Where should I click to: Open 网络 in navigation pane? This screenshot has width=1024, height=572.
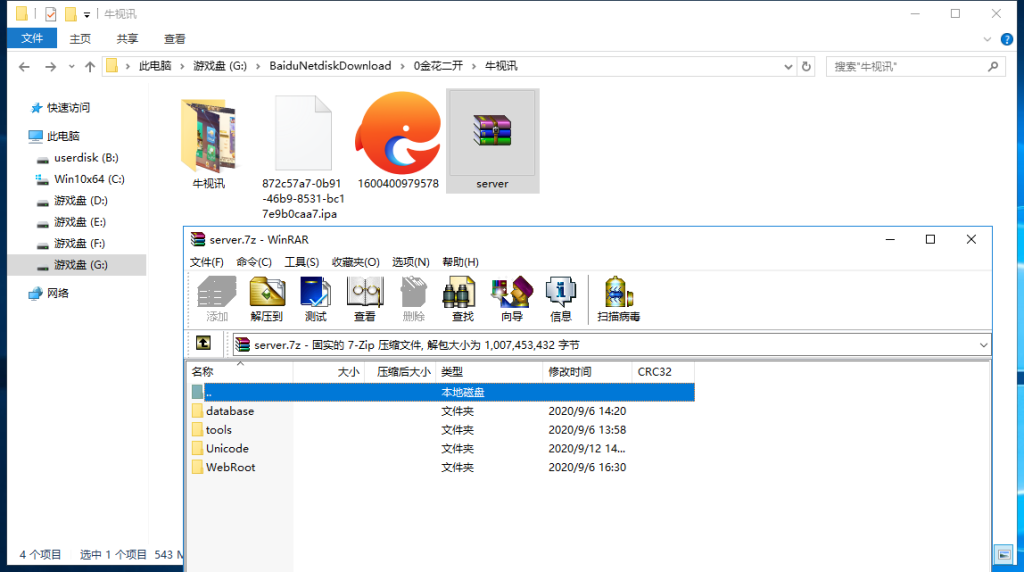57,293
